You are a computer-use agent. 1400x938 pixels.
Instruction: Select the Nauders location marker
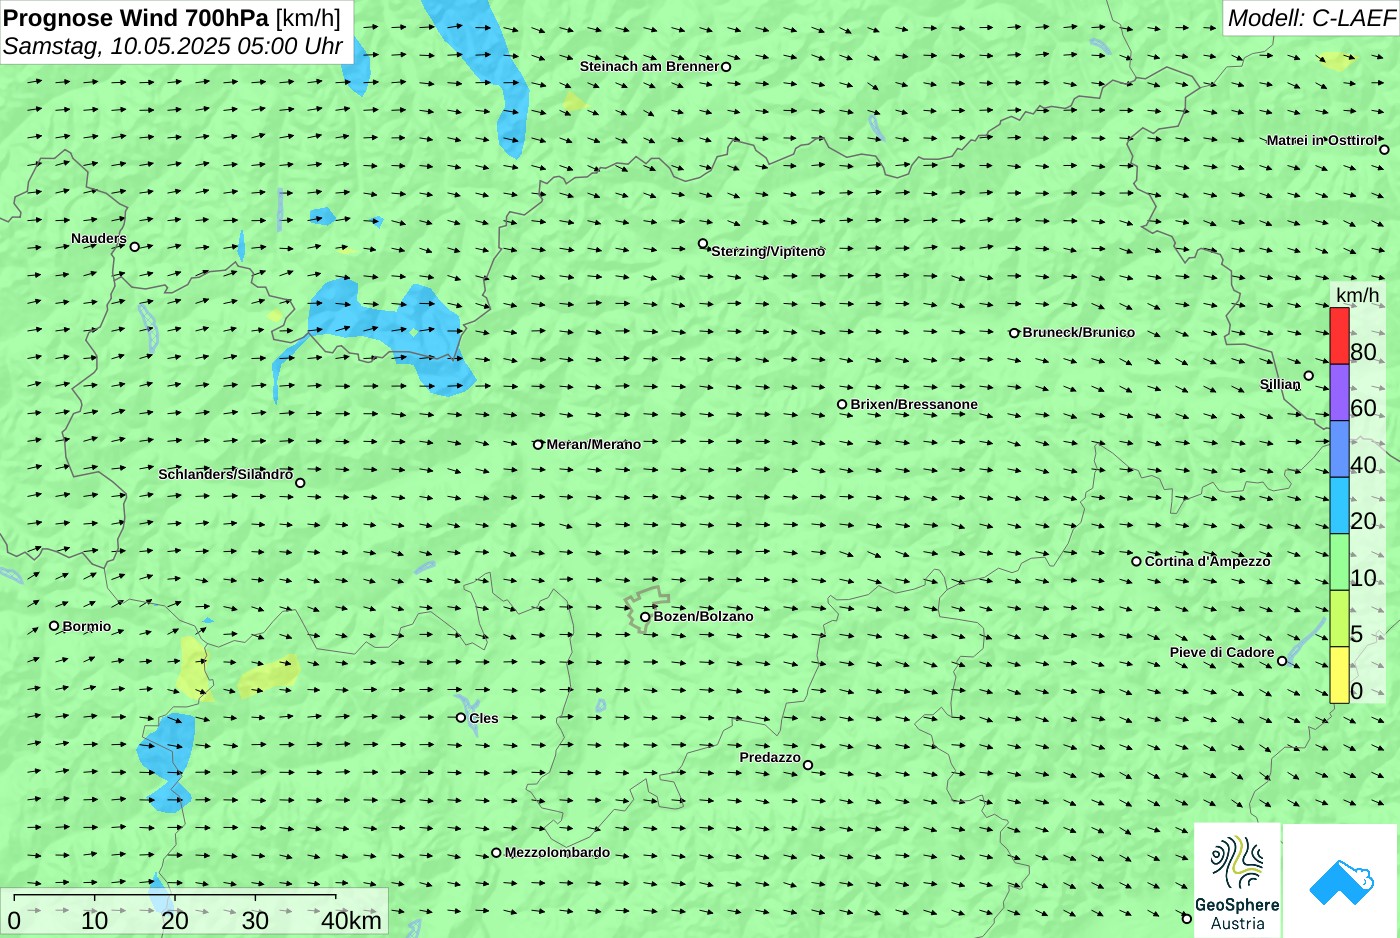[x=135, y=247]
